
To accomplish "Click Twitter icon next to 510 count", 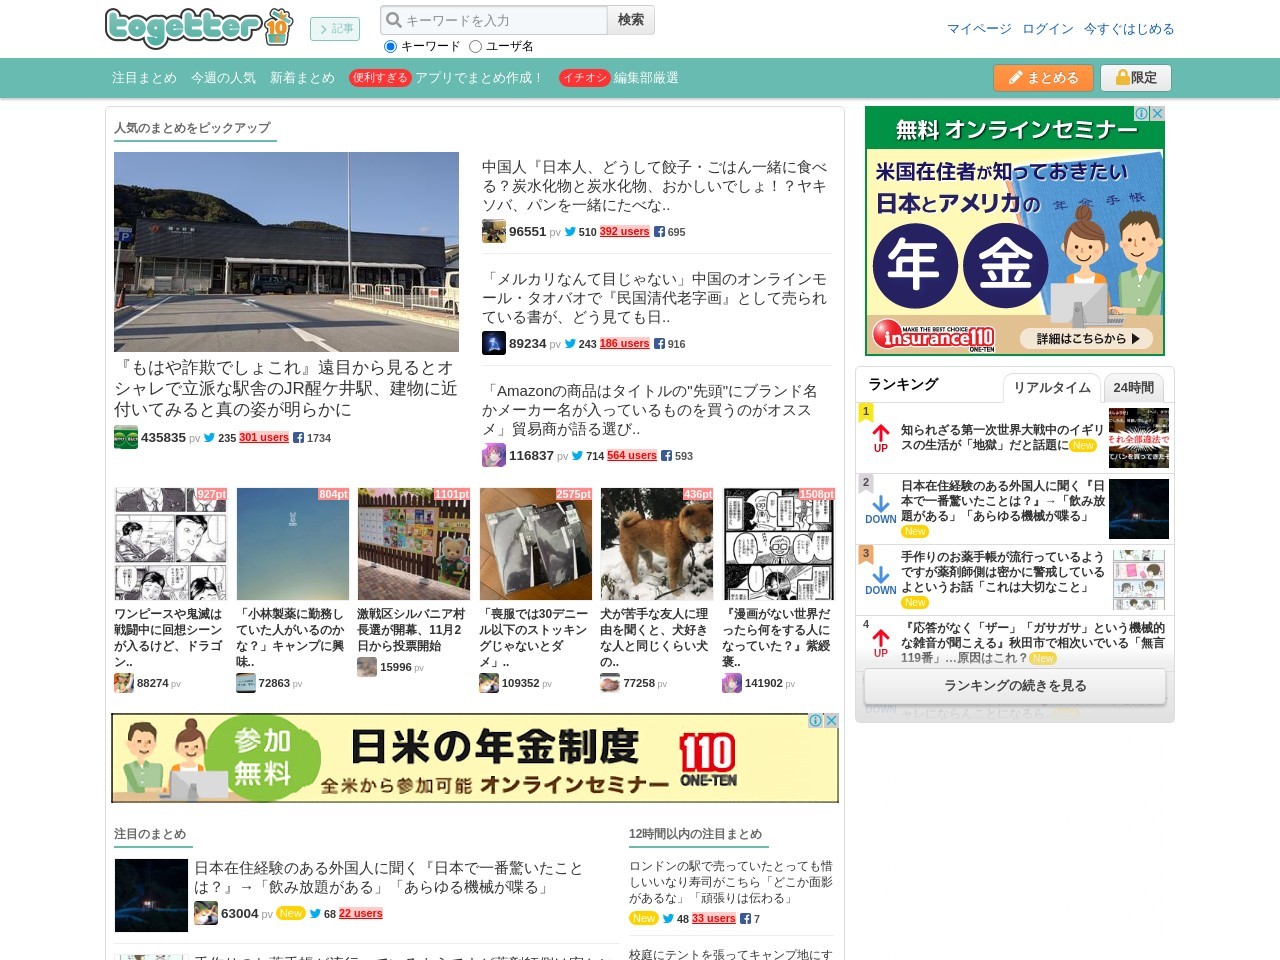I will pos(570,232).
